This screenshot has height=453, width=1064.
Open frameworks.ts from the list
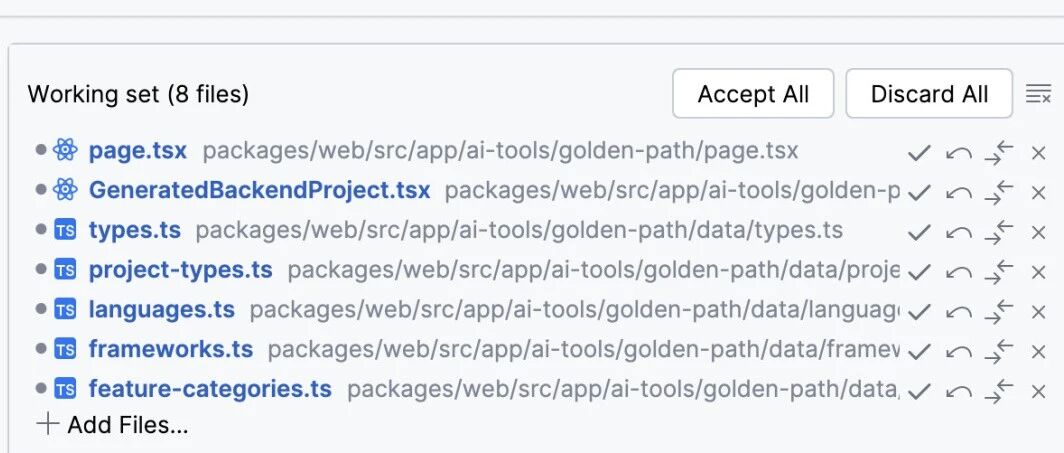pos(170,350)
